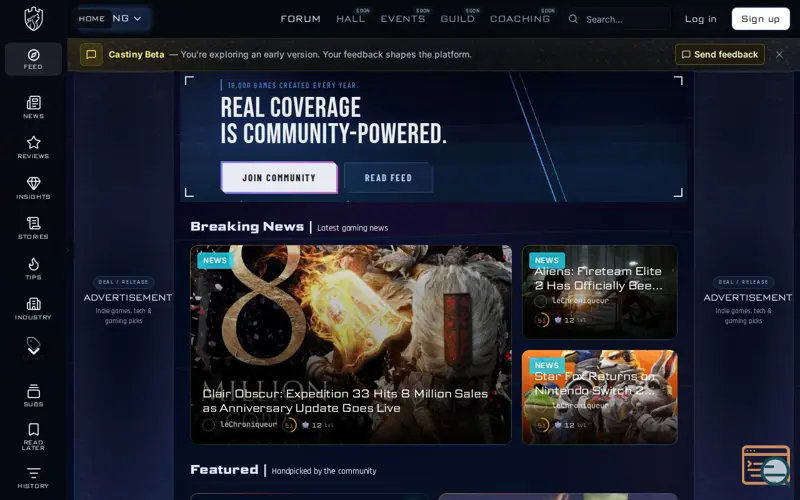
Task: Open the Read Later bookmark
Action: (x=33, y=436)
